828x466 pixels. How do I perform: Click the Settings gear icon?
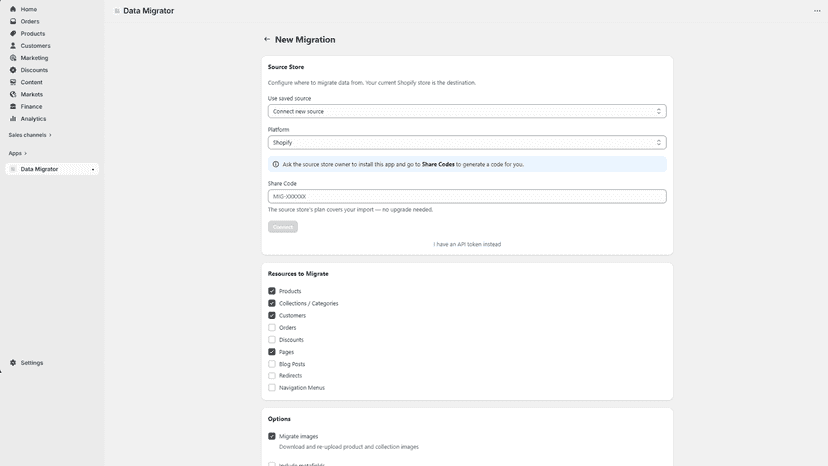pyautogui.click(x=13, y=362)
